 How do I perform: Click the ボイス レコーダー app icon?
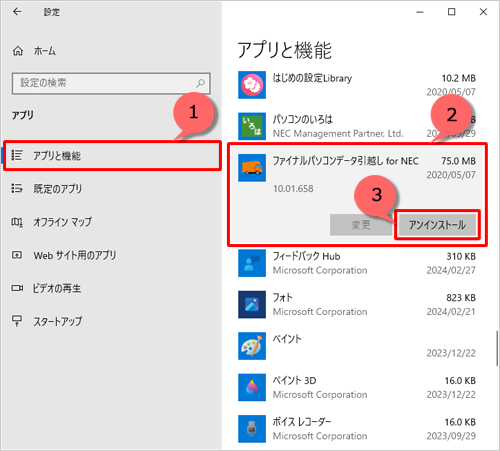click(252, 429)
